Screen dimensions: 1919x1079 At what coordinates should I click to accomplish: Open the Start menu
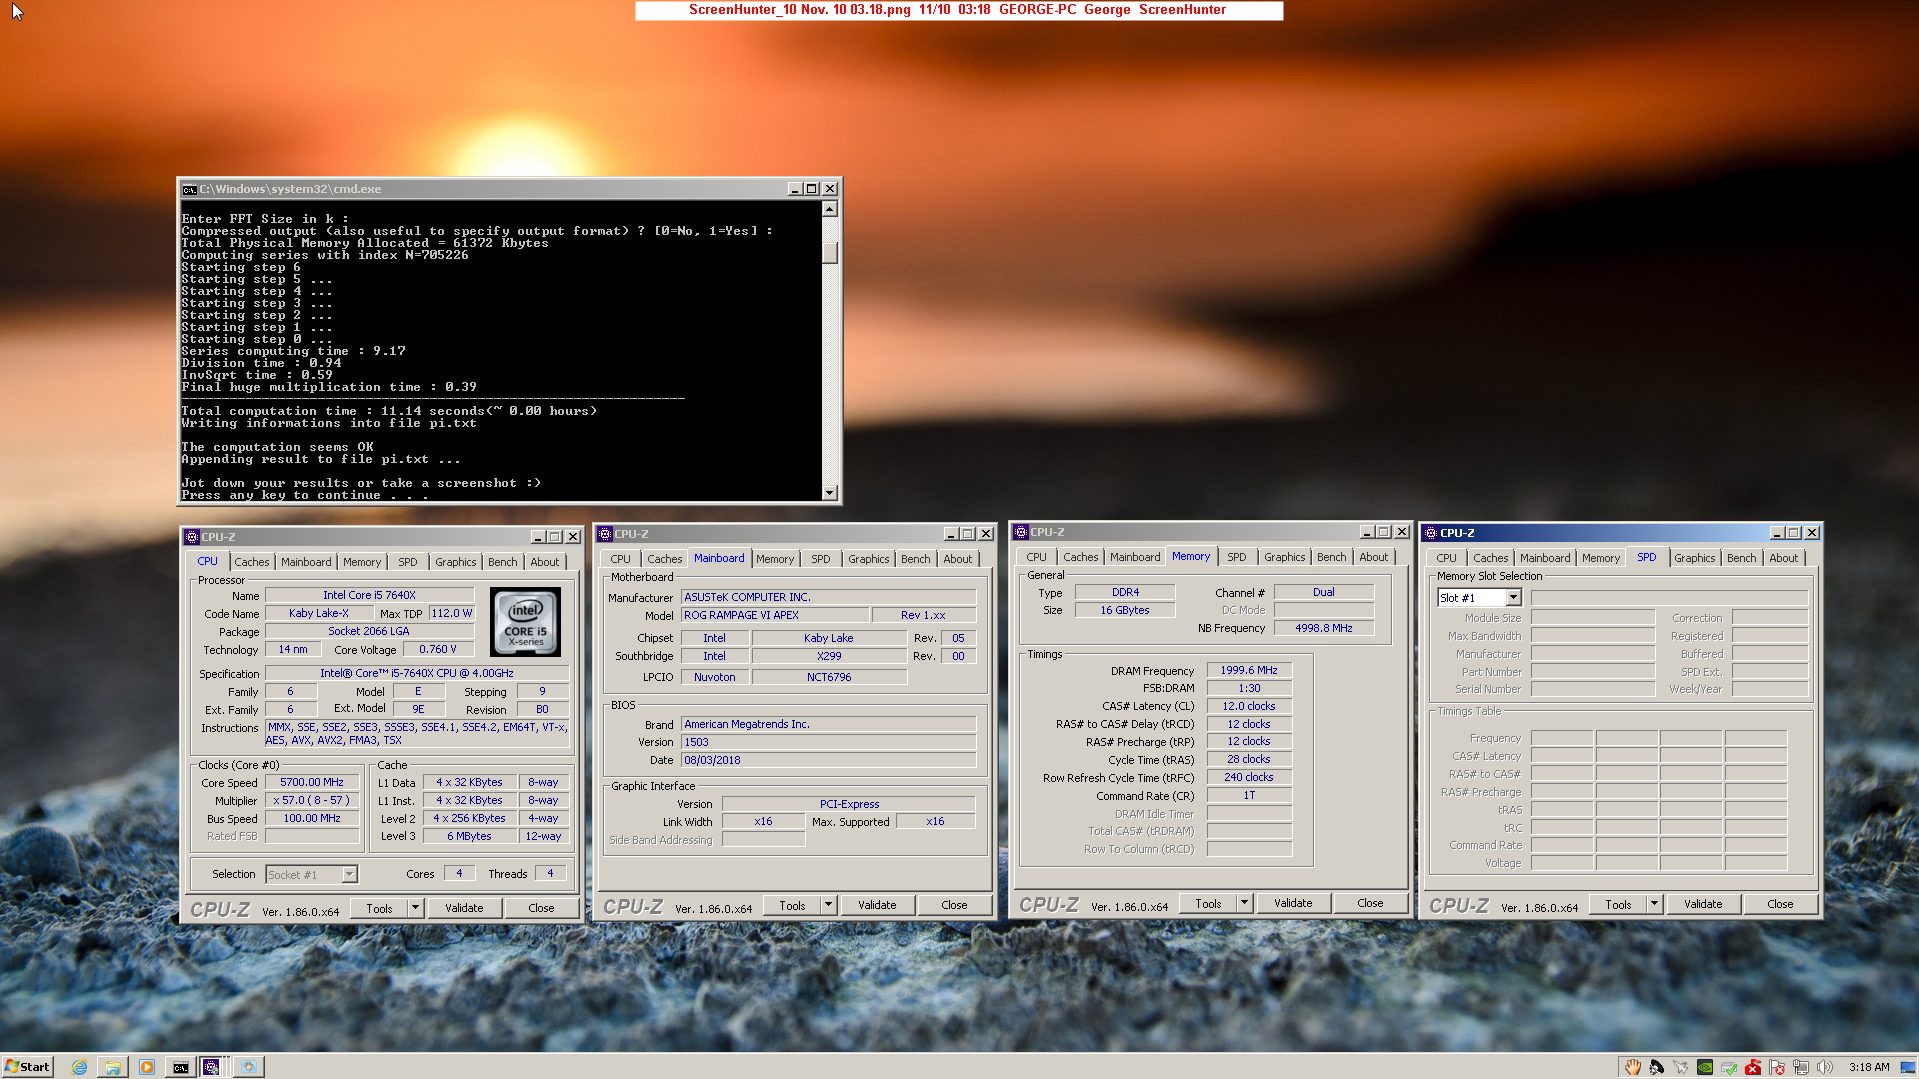[27, 1067]
